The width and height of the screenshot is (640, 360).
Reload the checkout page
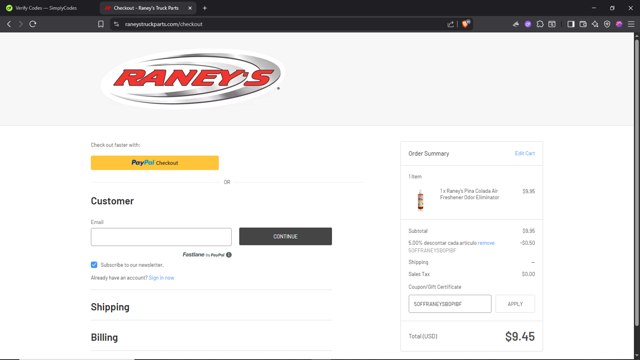click(33, 24)
